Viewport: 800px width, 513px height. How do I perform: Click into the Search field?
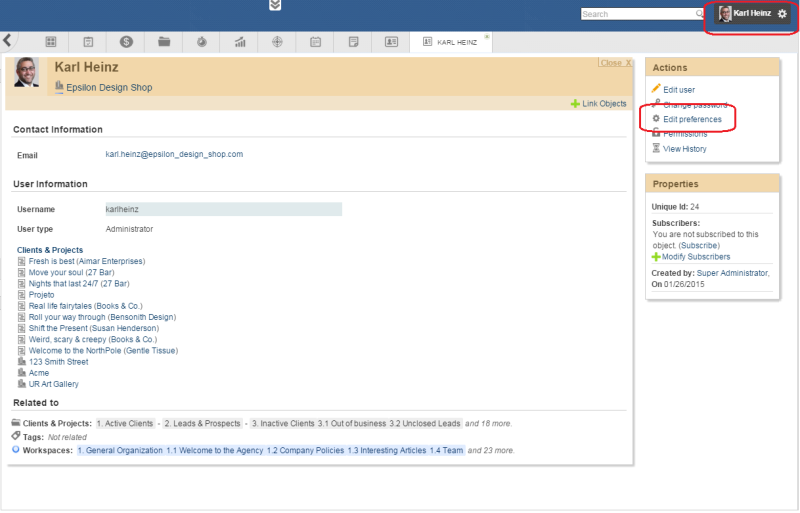(x=637, y=14)
